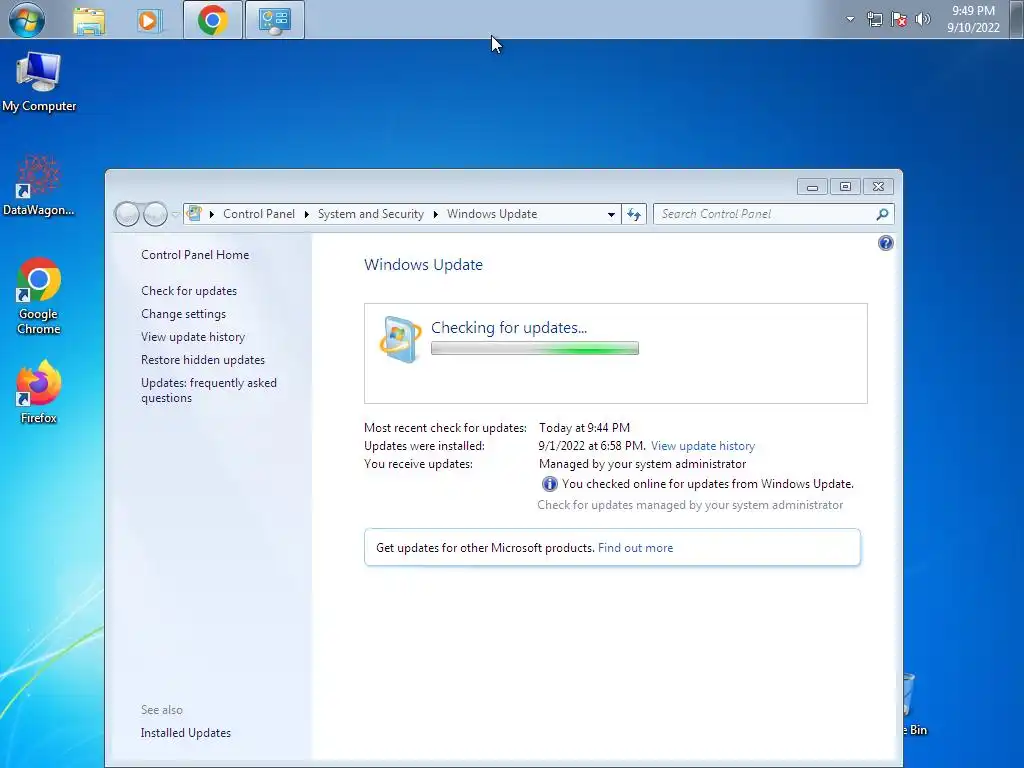
Task: Click the Control Panel icon in address bar
Action: click(195, 214)
